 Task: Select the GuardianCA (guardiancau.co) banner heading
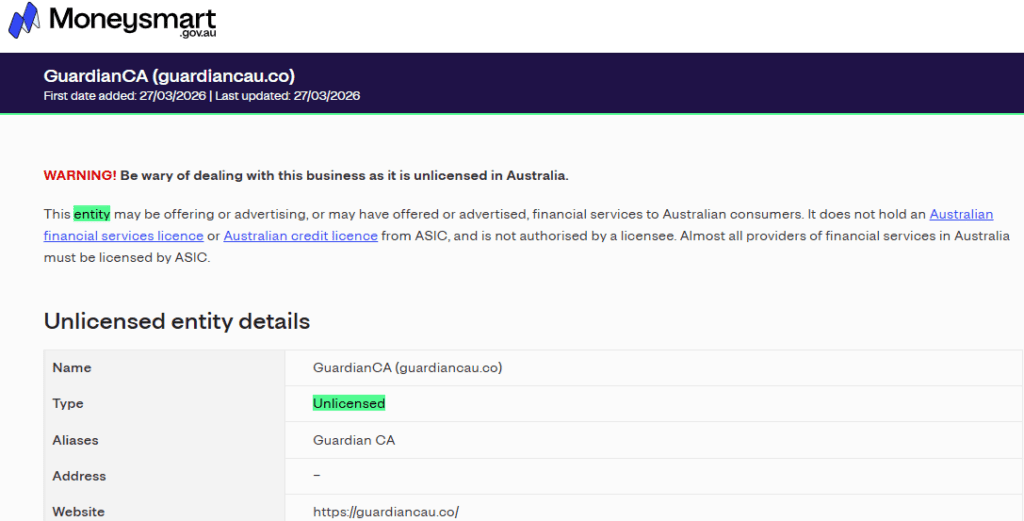coord(169,76)
